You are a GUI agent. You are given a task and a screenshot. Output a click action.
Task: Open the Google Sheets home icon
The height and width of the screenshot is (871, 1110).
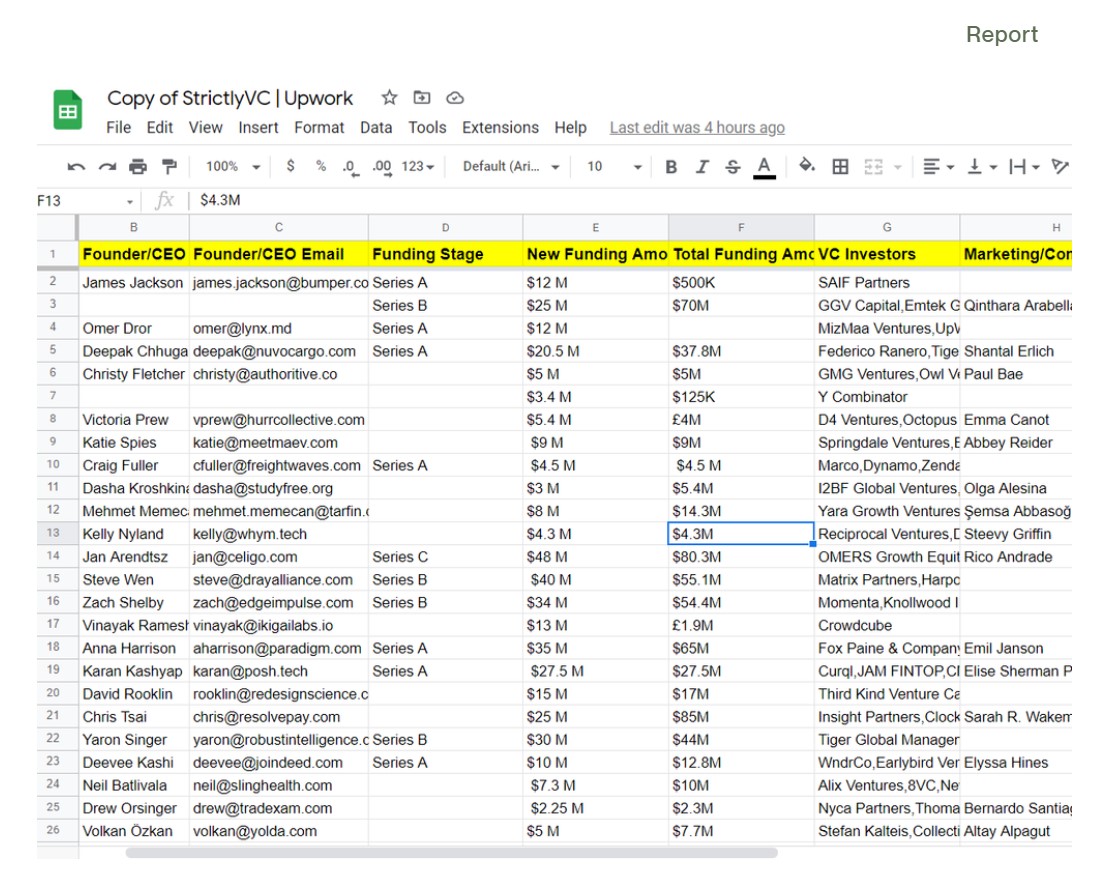tap(68, 110)
